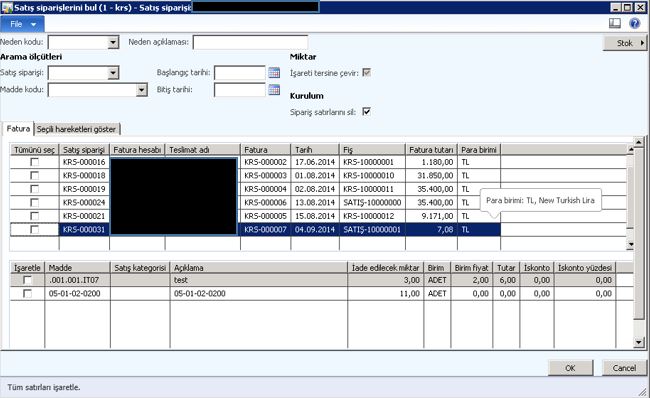Click amount cell 9.171,00

click(431, 216)
